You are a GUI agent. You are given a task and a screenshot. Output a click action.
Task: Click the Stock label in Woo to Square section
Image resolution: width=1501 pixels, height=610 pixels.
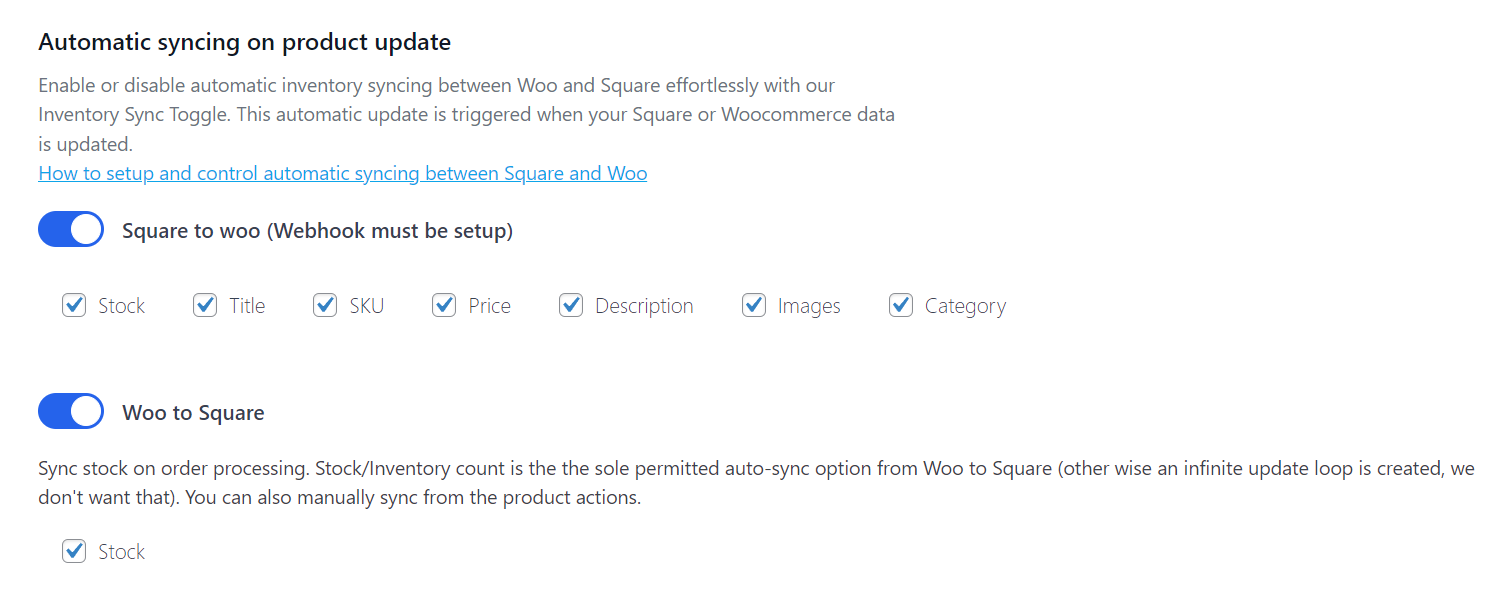[x=120, y=551]
